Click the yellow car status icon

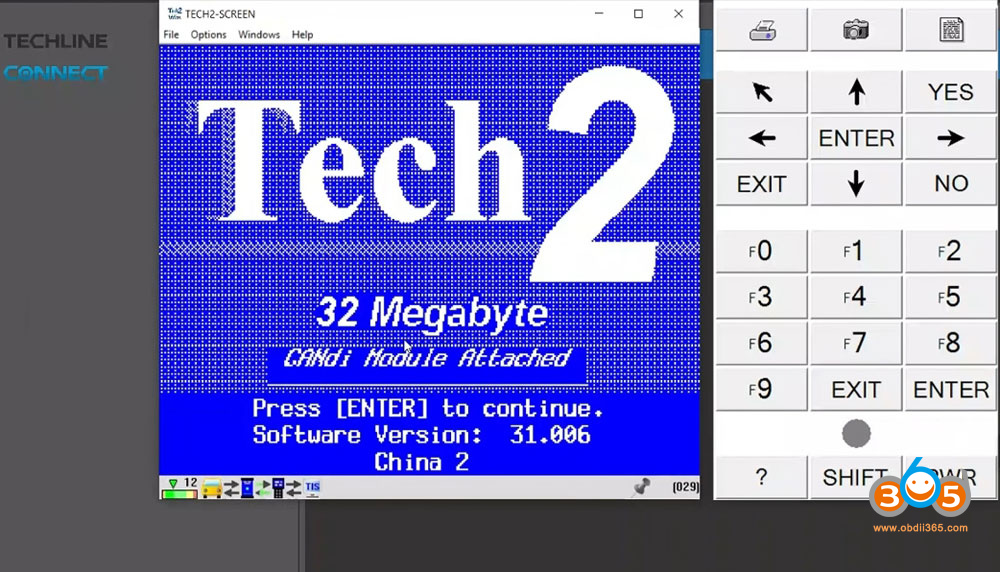[x=212, y=488]
